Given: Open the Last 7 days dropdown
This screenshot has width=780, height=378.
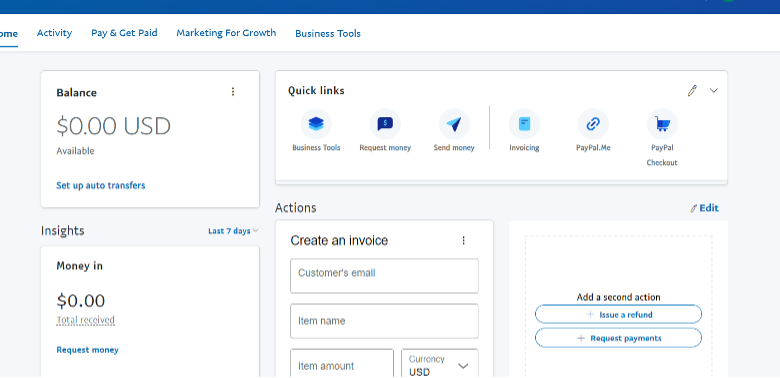Looking at the screenshot, I should tap(233, 231).
